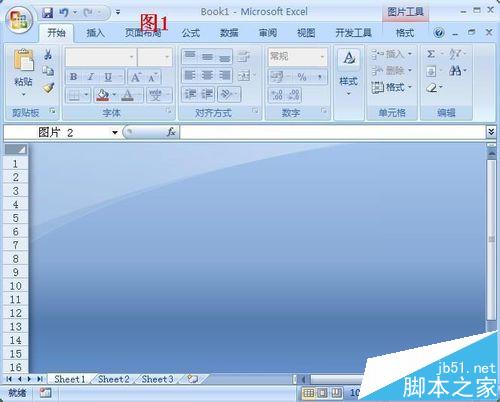Switch to Sheet3 tab

[157, 379]
